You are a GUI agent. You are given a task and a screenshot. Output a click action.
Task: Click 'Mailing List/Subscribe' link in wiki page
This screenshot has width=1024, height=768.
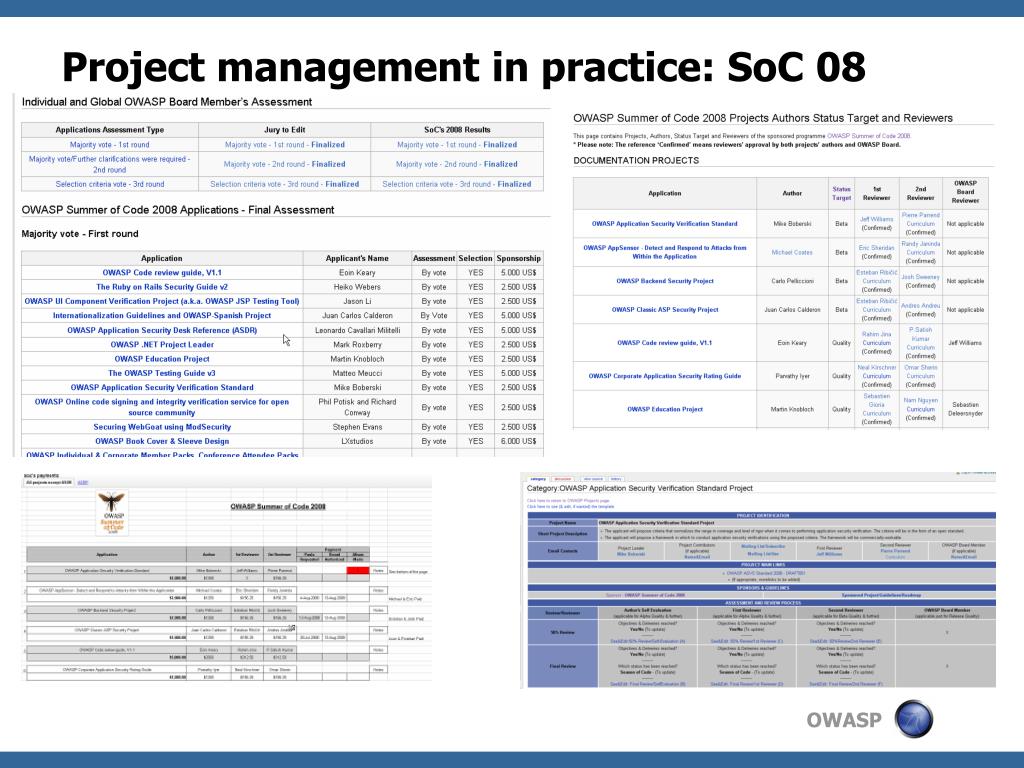[x=763, y=547]
